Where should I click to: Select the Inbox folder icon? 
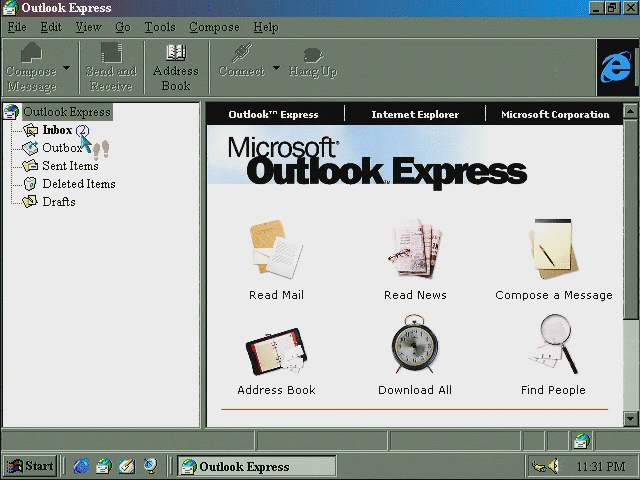point(30,130)
